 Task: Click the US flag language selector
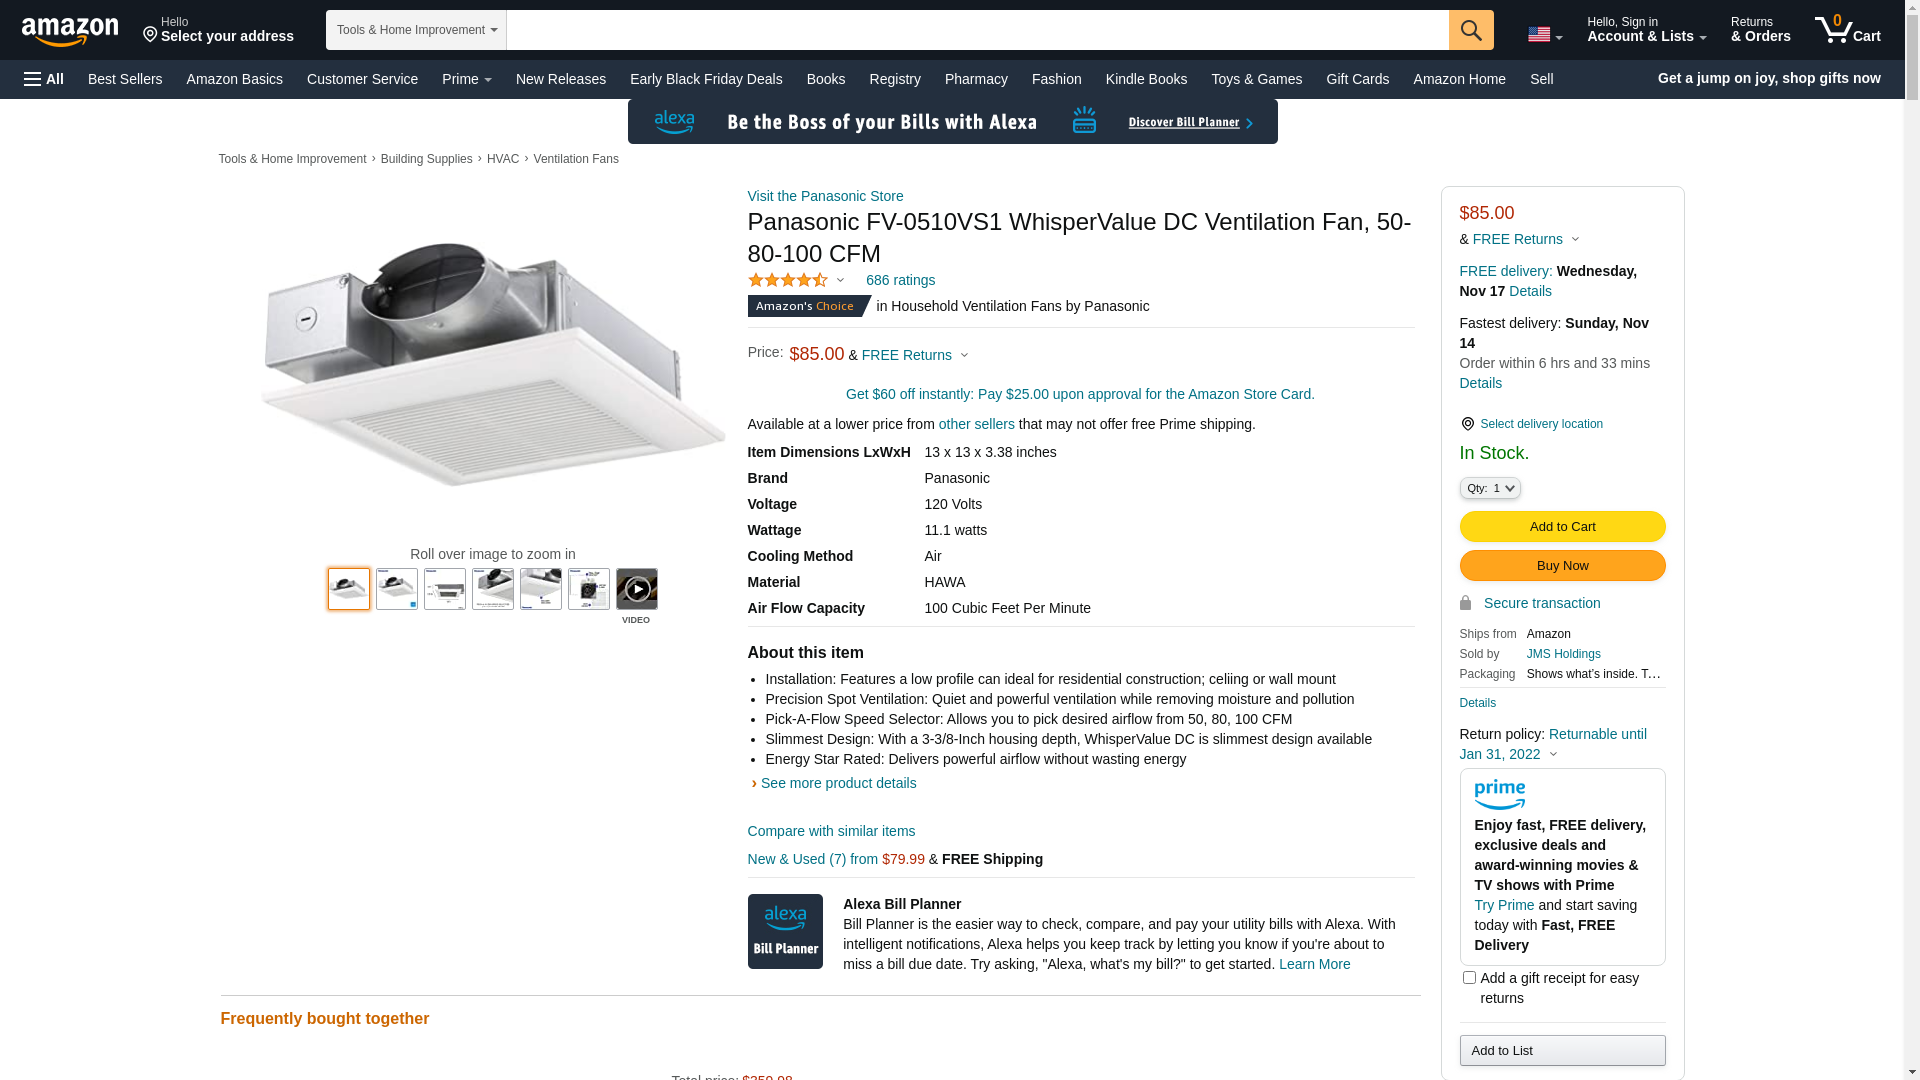coord(1545,35)
